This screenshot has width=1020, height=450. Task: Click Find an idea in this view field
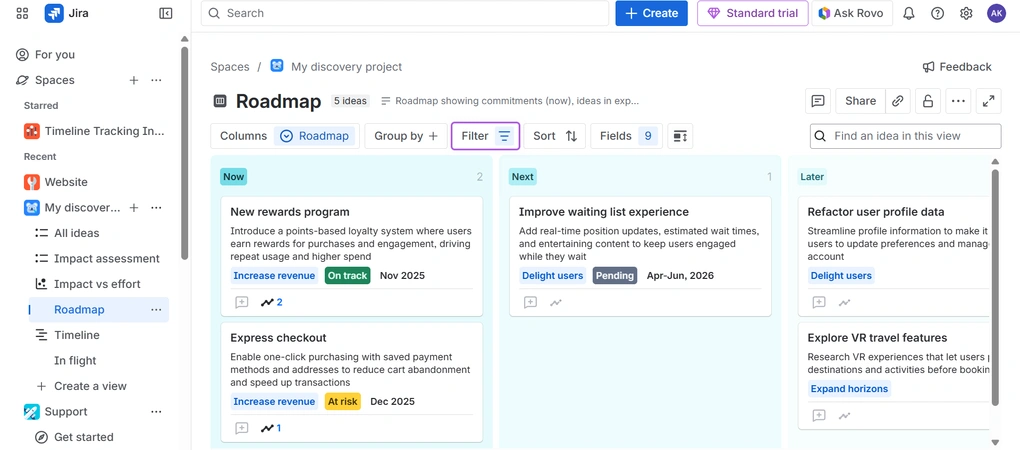click(x=906, y=136)
